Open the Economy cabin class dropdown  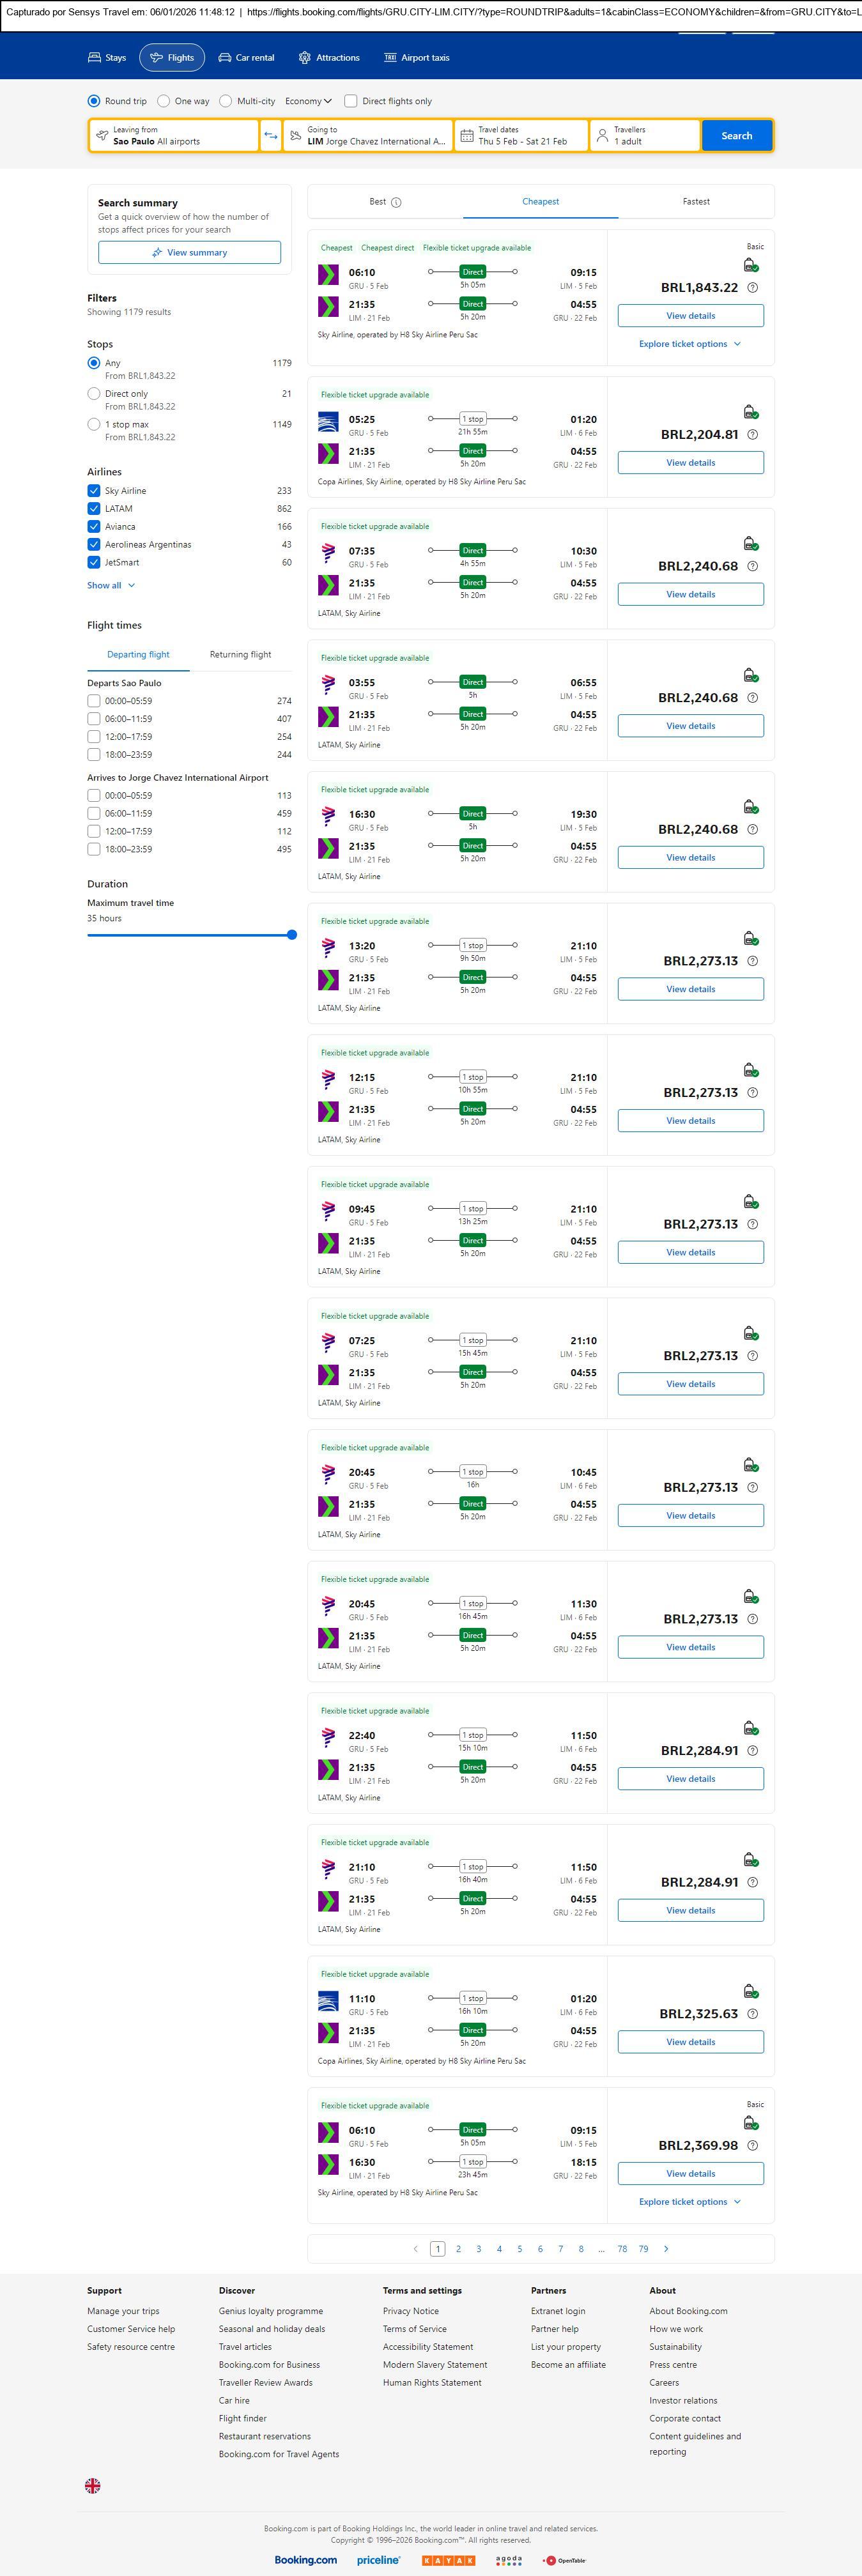tap(308, 101)
